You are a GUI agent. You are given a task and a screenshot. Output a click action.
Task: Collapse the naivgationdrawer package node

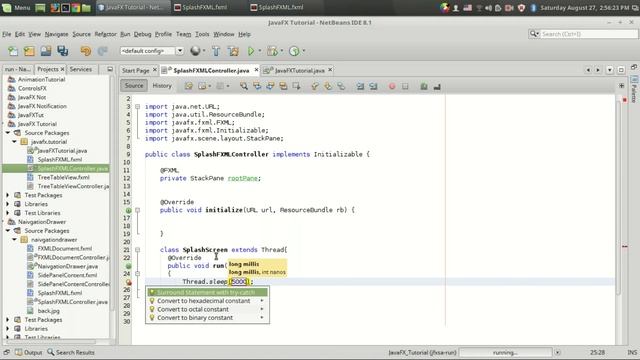coord(15,240)
